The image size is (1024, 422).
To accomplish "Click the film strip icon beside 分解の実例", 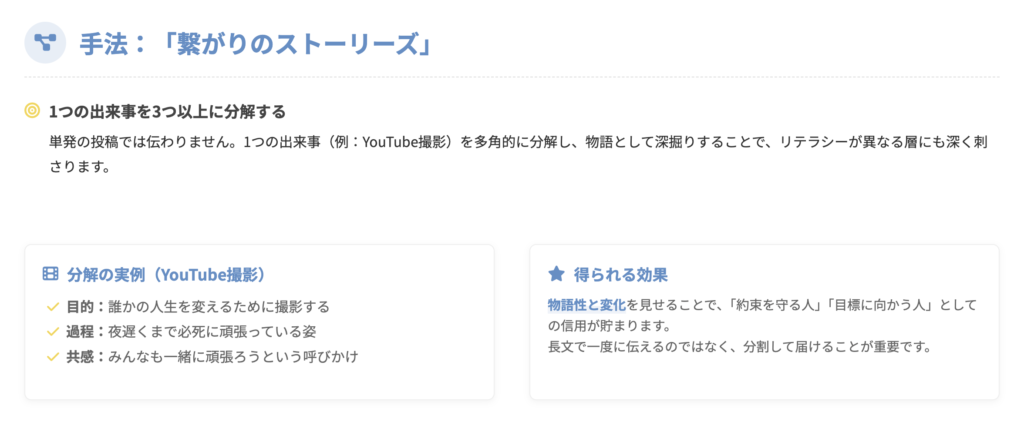I will tap(51, 274).
